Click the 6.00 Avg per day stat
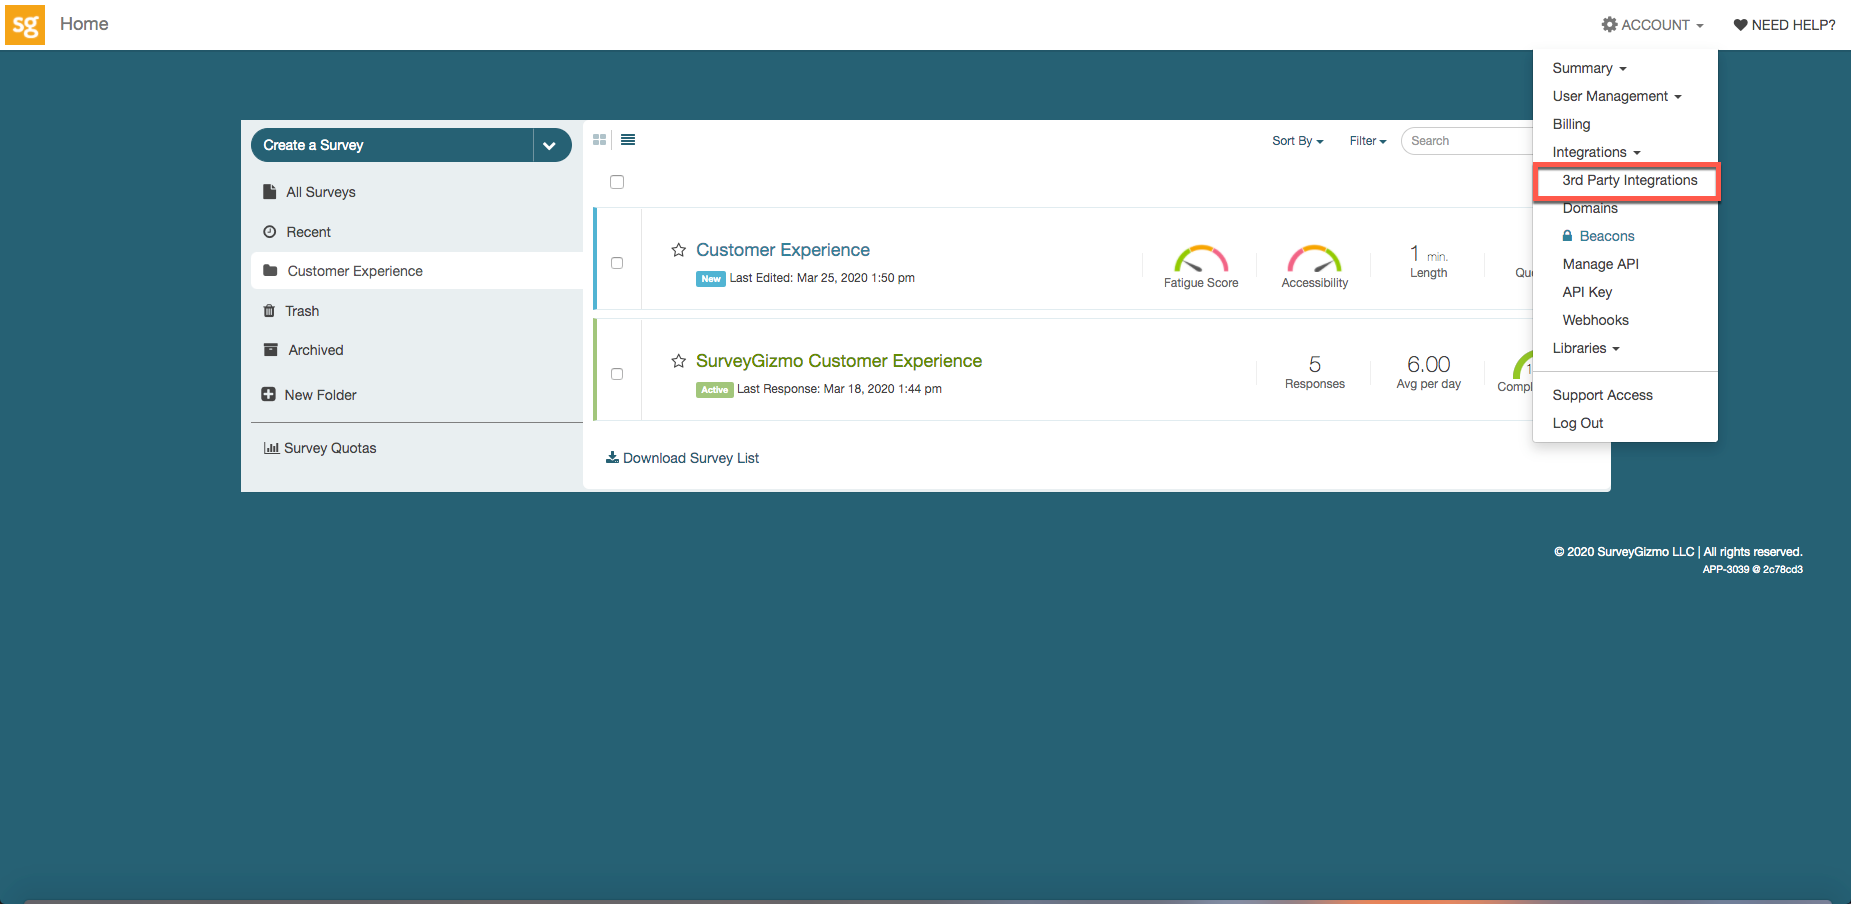 [x=1428, y=371]
